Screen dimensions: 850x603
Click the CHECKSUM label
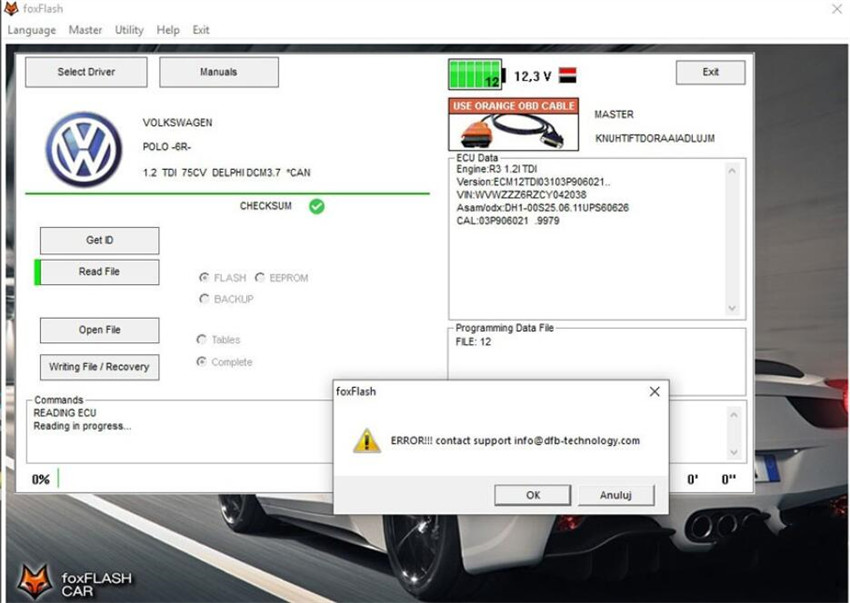coord(266,206)
